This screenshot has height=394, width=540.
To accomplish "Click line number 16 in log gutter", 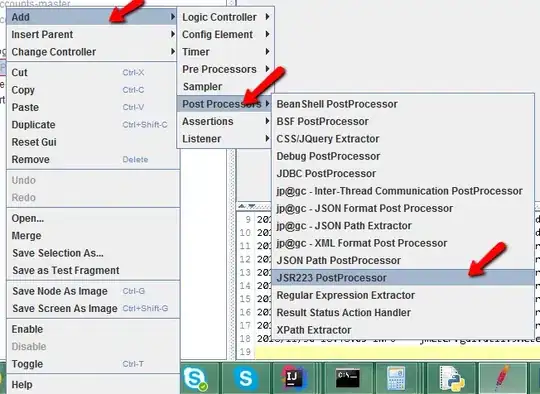I will [x=245, y=312].
